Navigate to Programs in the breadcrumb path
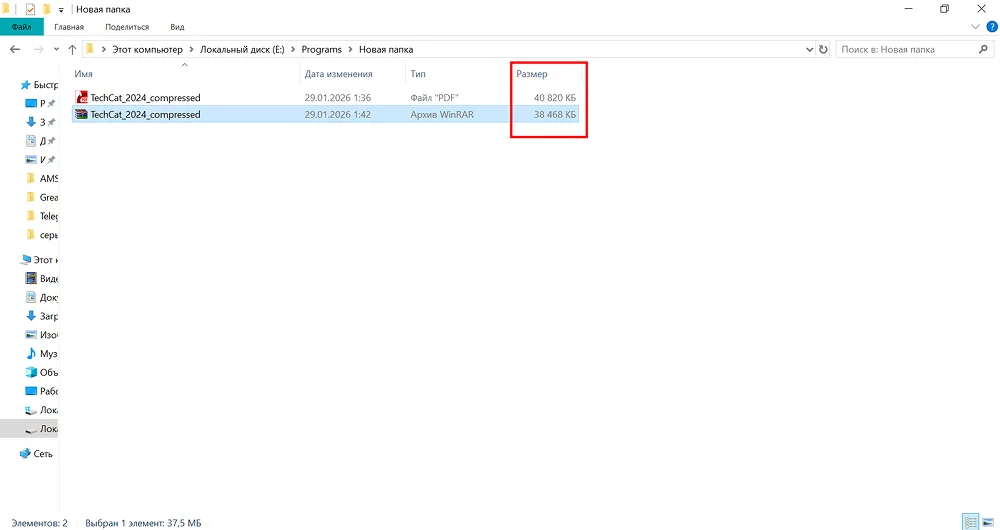This screenshot has height=530, width=1000. point(322,49)
